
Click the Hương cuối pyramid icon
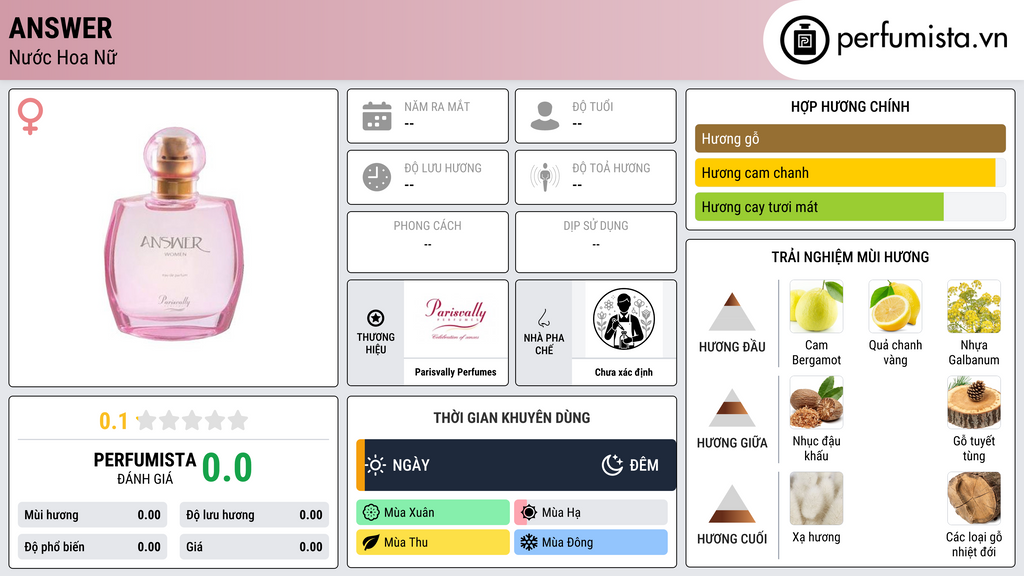coord(732,504)
